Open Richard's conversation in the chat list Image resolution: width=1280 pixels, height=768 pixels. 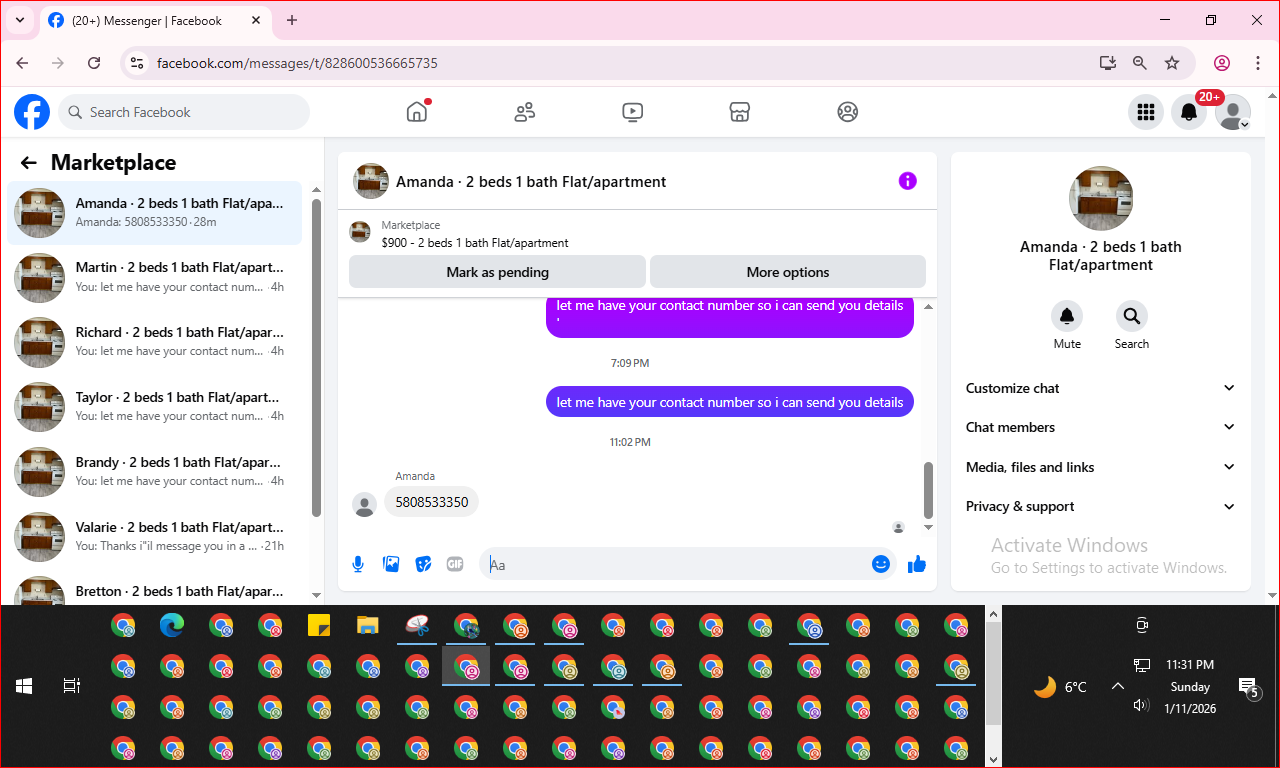[x=155, y=342]
